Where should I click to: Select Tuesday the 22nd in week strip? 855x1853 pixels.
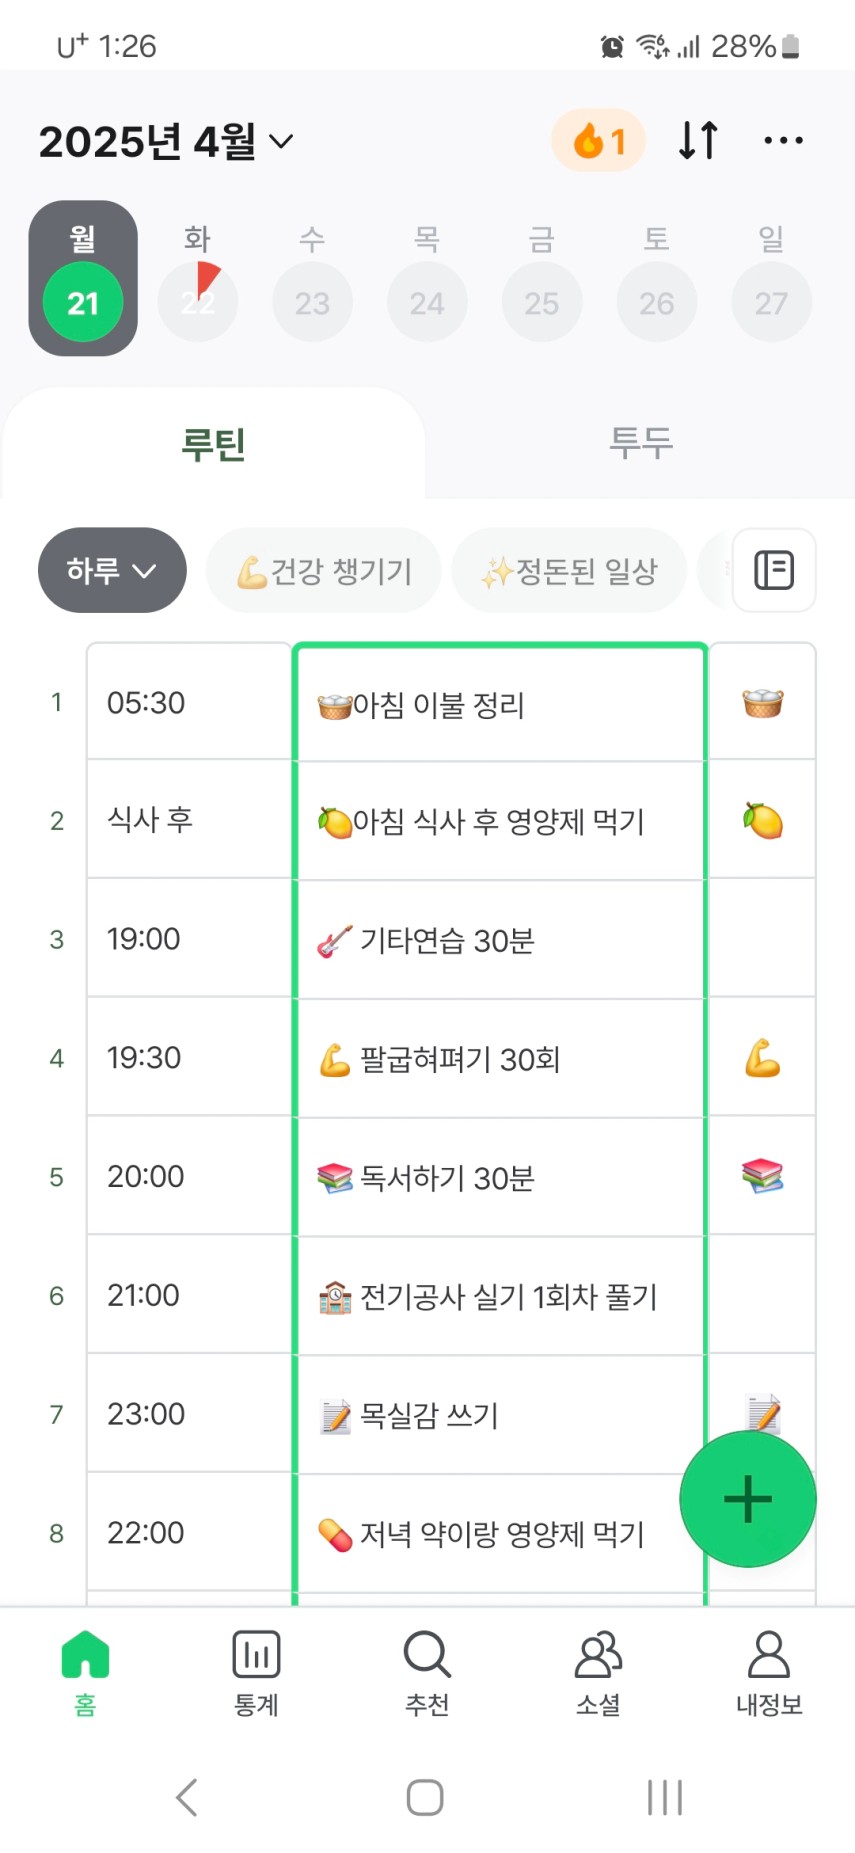pyautogui.click(x=198, y=301)
